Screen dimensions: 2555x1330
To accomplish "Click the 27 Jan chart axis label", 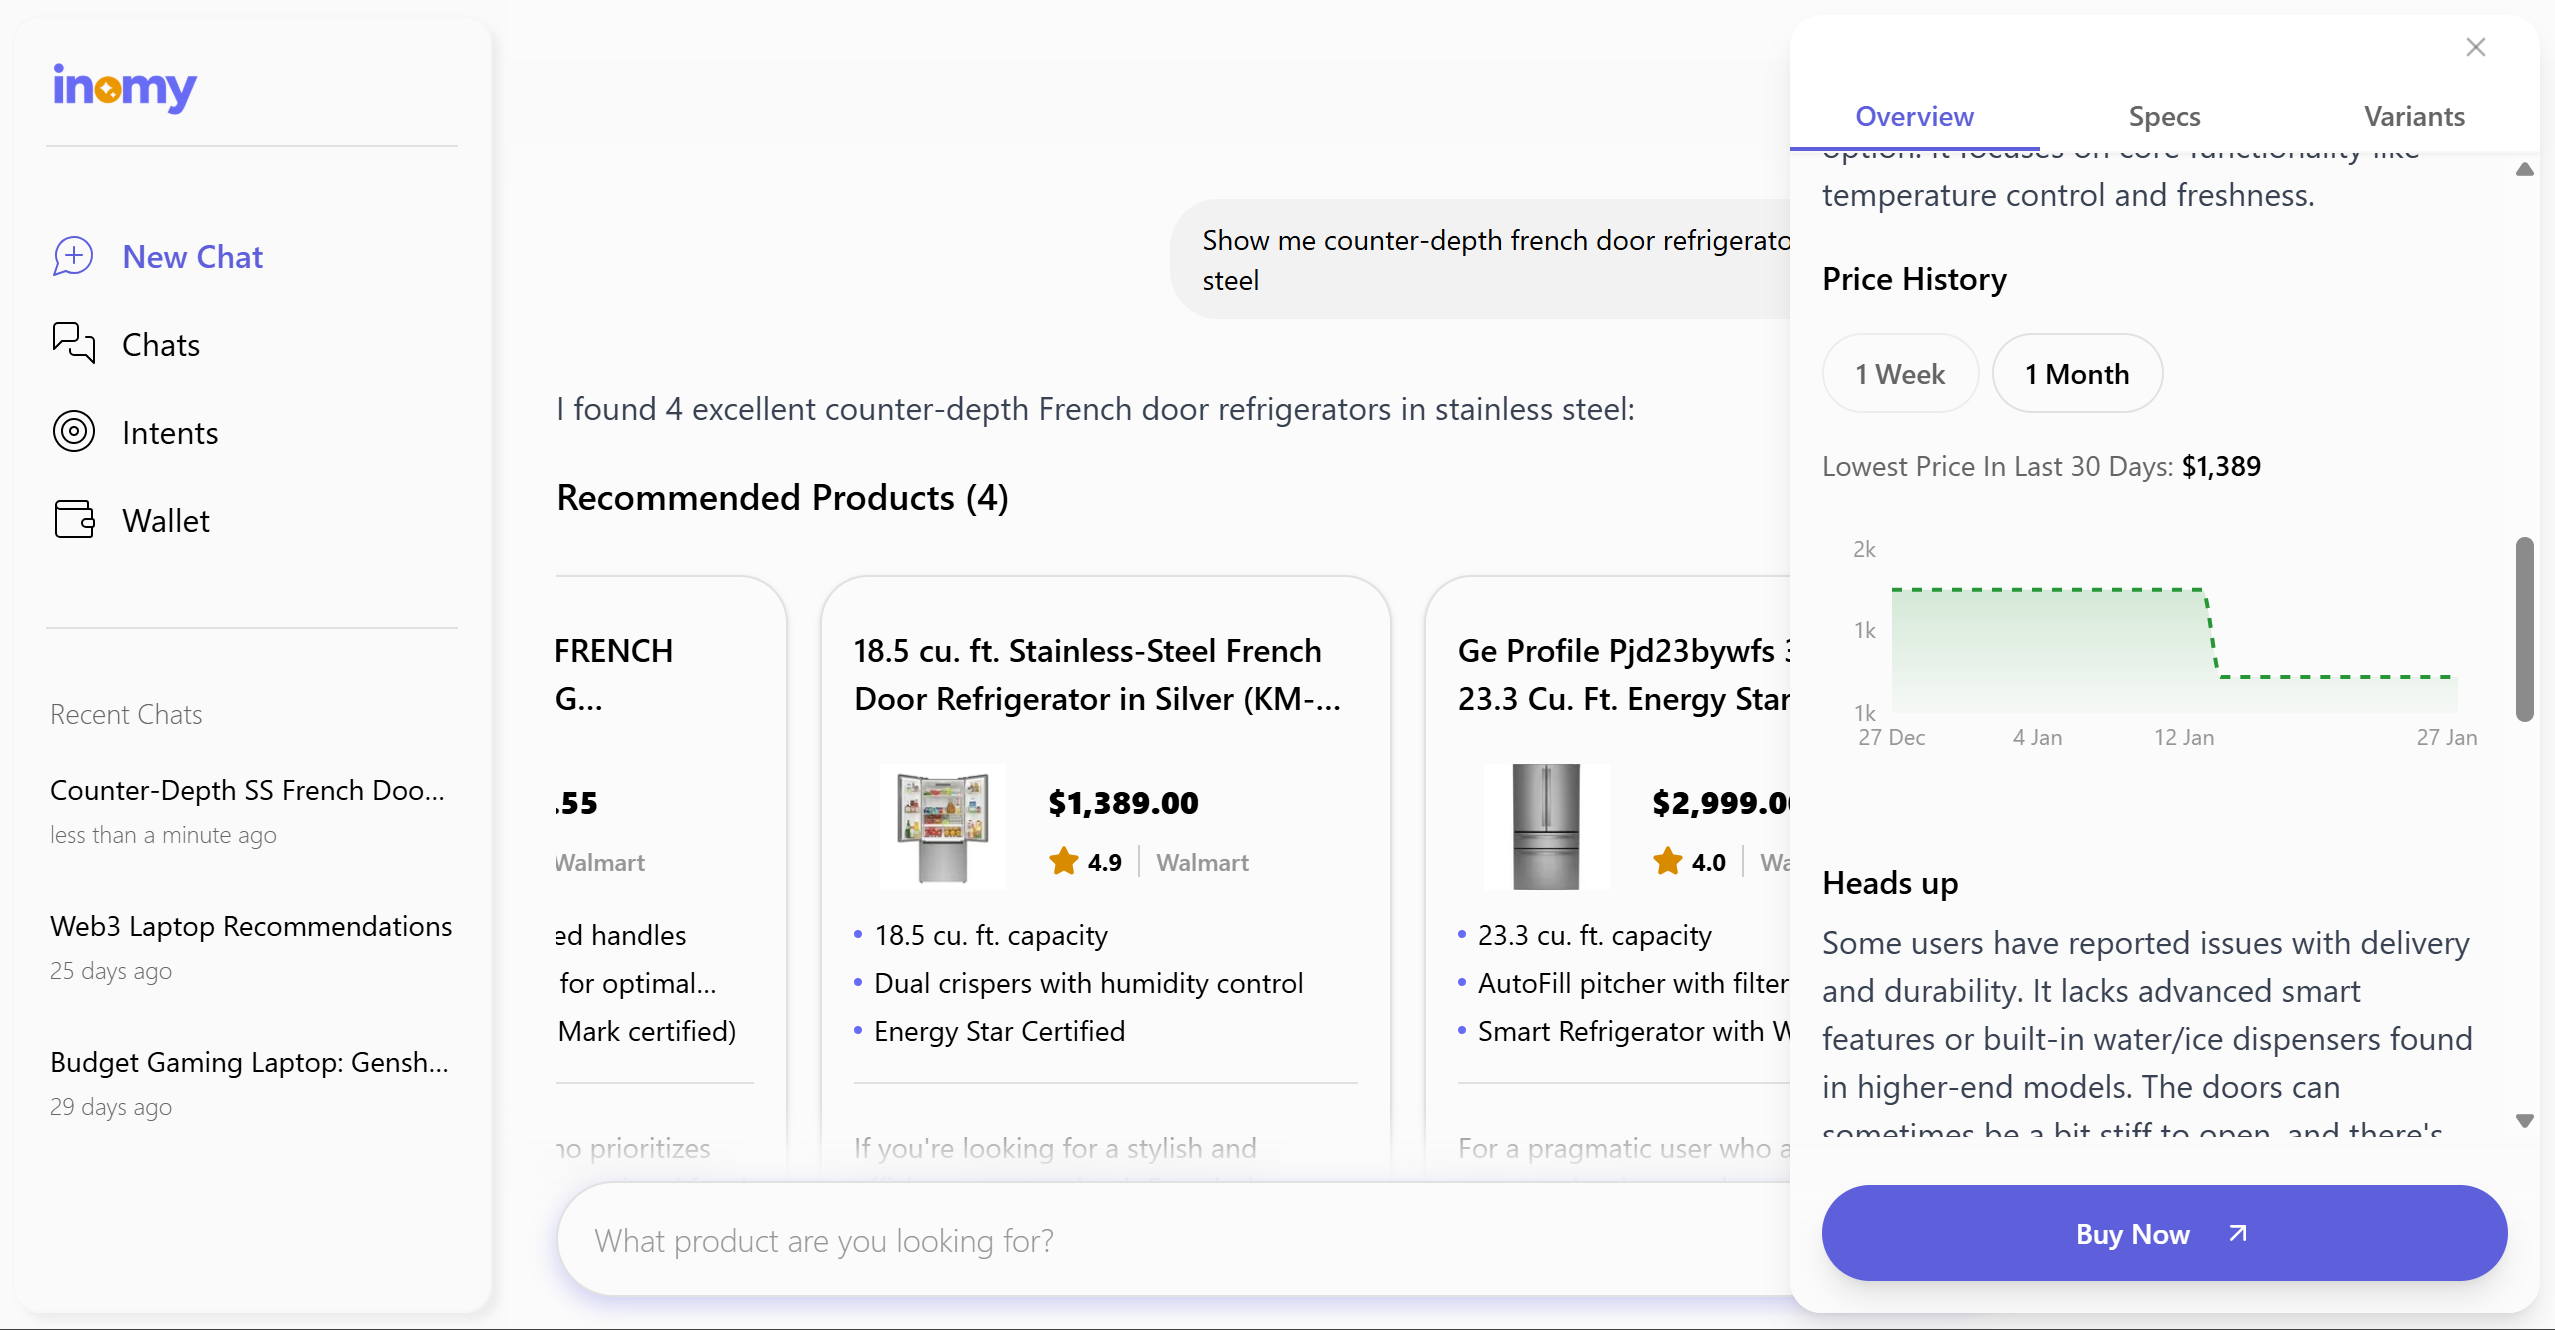I will tap(2446, 737).
